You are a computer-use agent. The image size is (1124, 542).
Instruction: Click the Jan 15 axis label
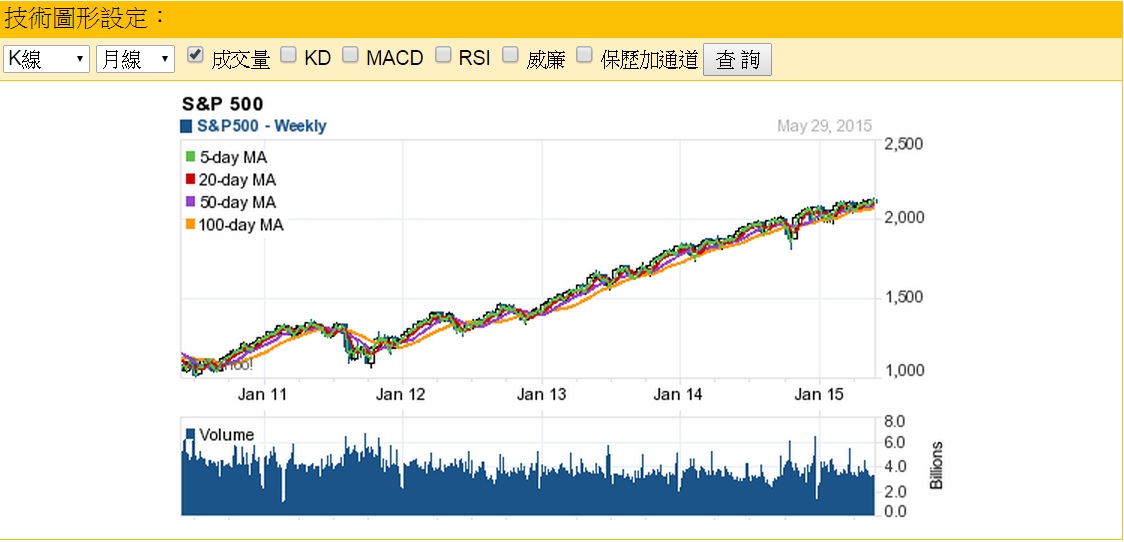click(821, 394)
